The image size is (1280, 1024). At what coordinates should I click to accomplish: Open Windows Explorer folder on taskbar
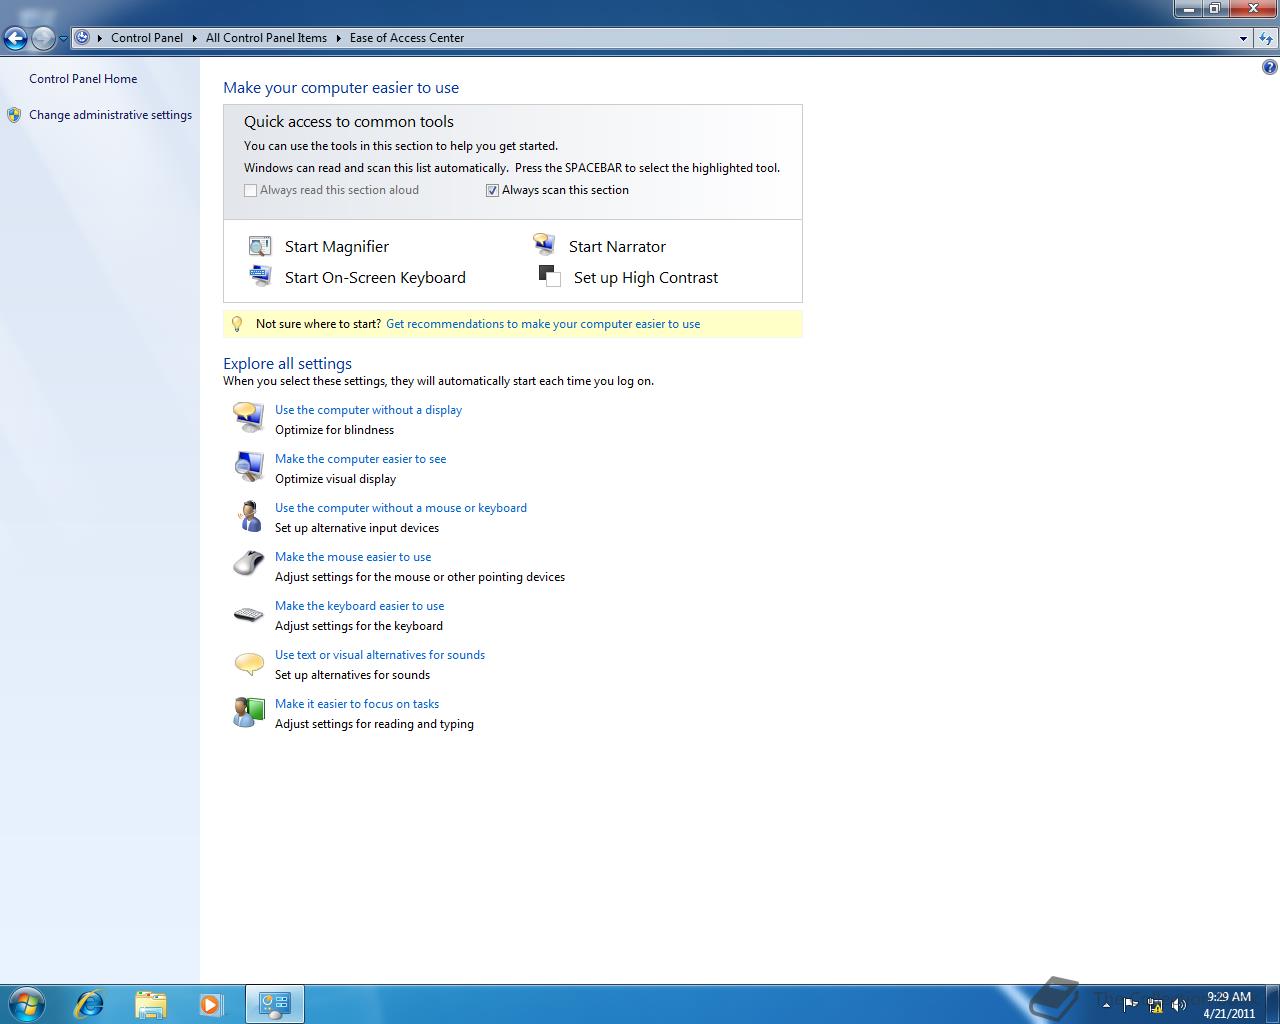(x=150, y=1004)
